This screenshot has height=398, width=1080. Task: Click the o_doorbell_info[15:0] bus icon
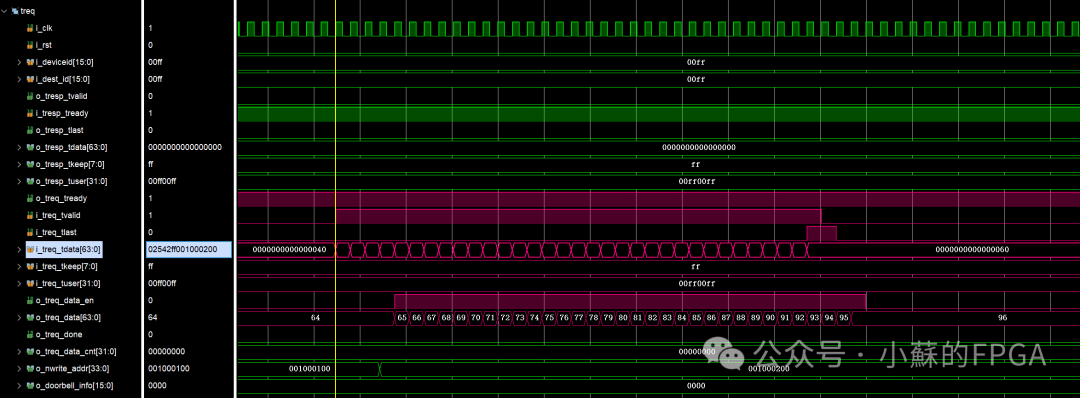click(30, 386)
